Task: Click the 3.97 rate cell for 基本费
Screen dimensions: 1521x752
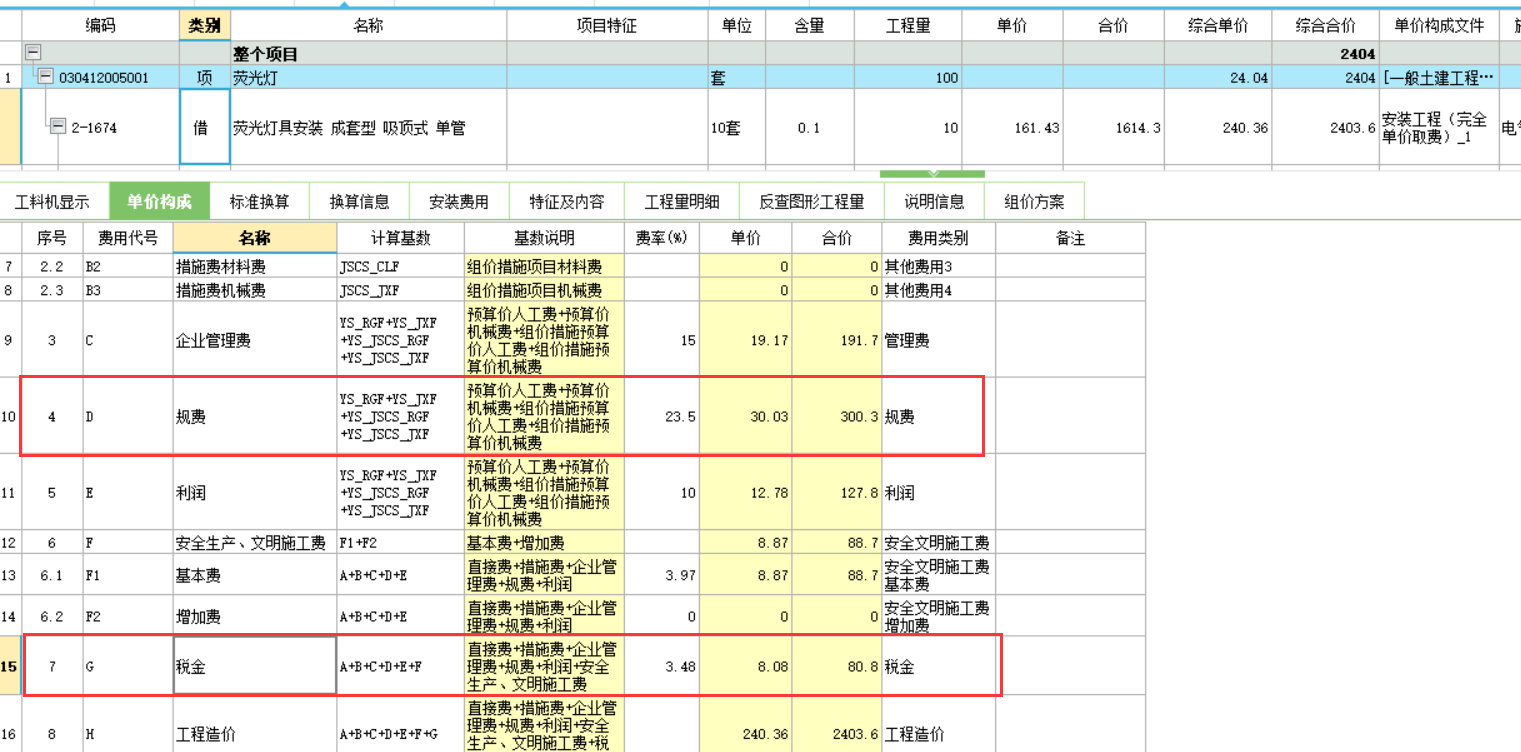Action: point(662,576)
